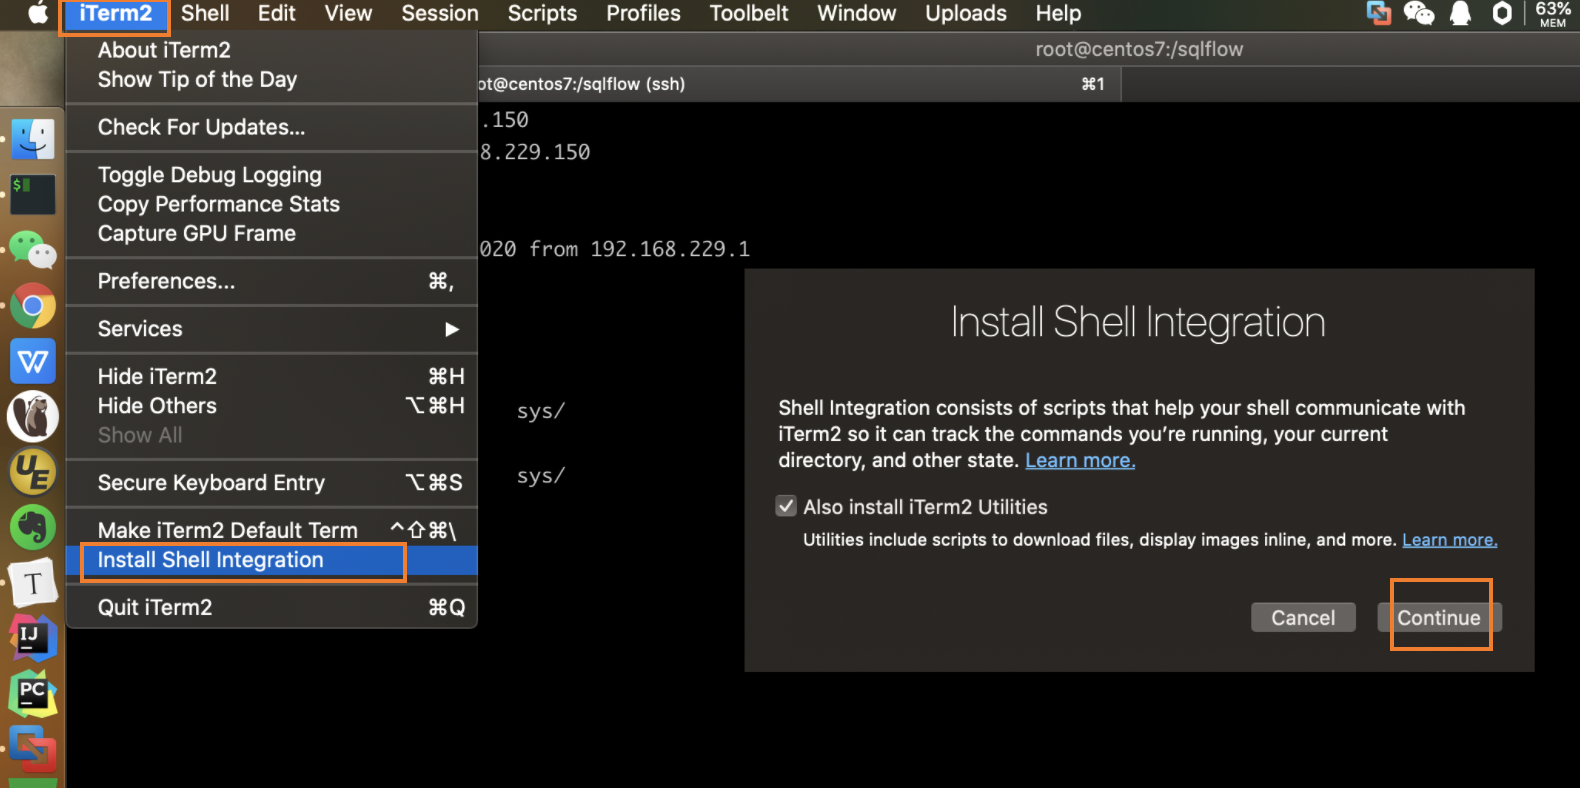The width and height of the screenshot is (1580, 788).
Task: Expand the Services submenu arrow
Action: [x=452, y=329]
